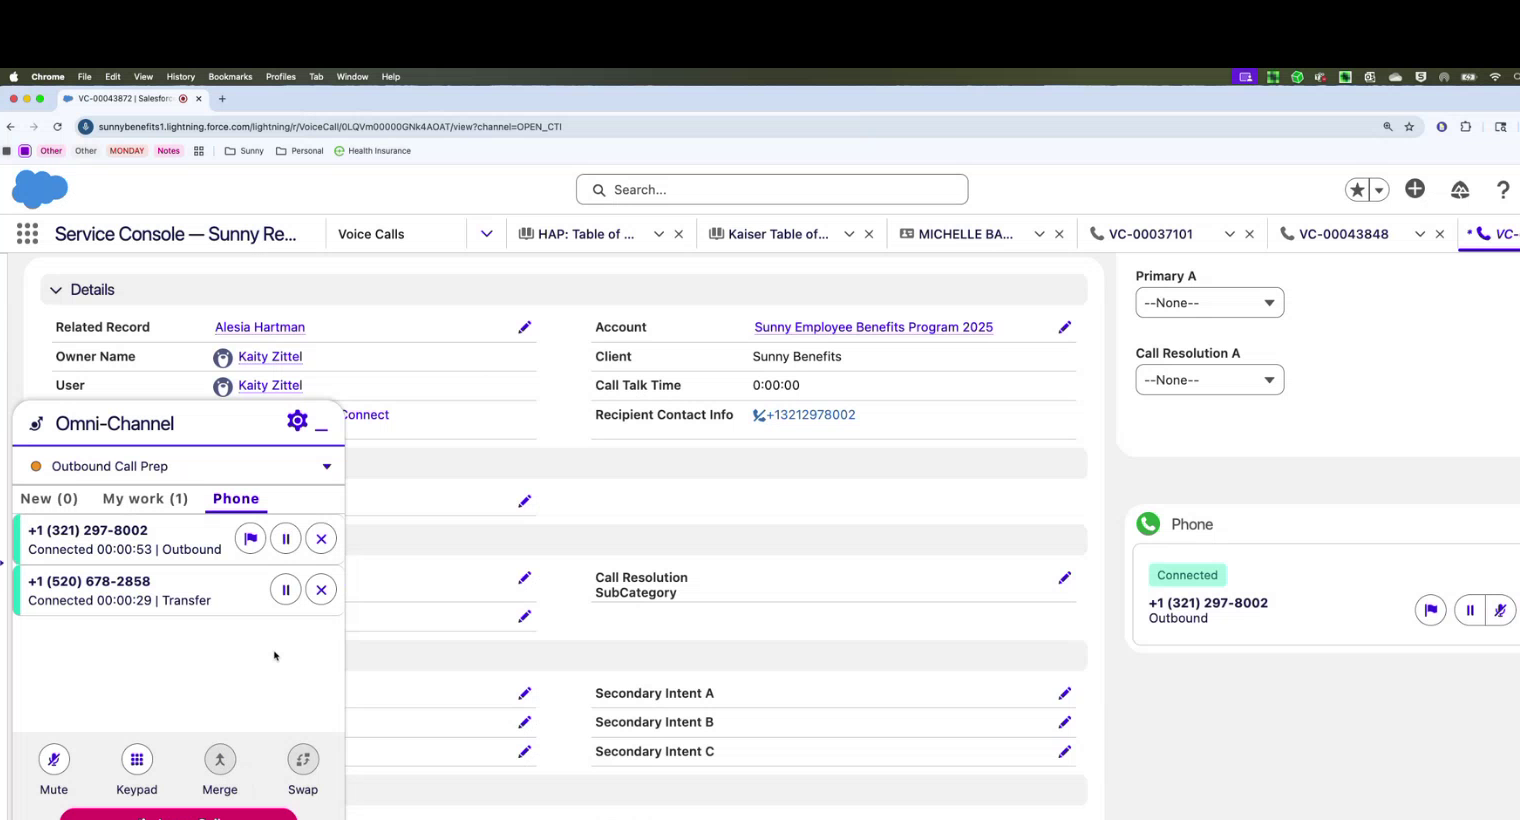Pause the +1 (520) 678-2858 transfer call
The height and width of the screenshot is (820, 1520).
point(286,590)
